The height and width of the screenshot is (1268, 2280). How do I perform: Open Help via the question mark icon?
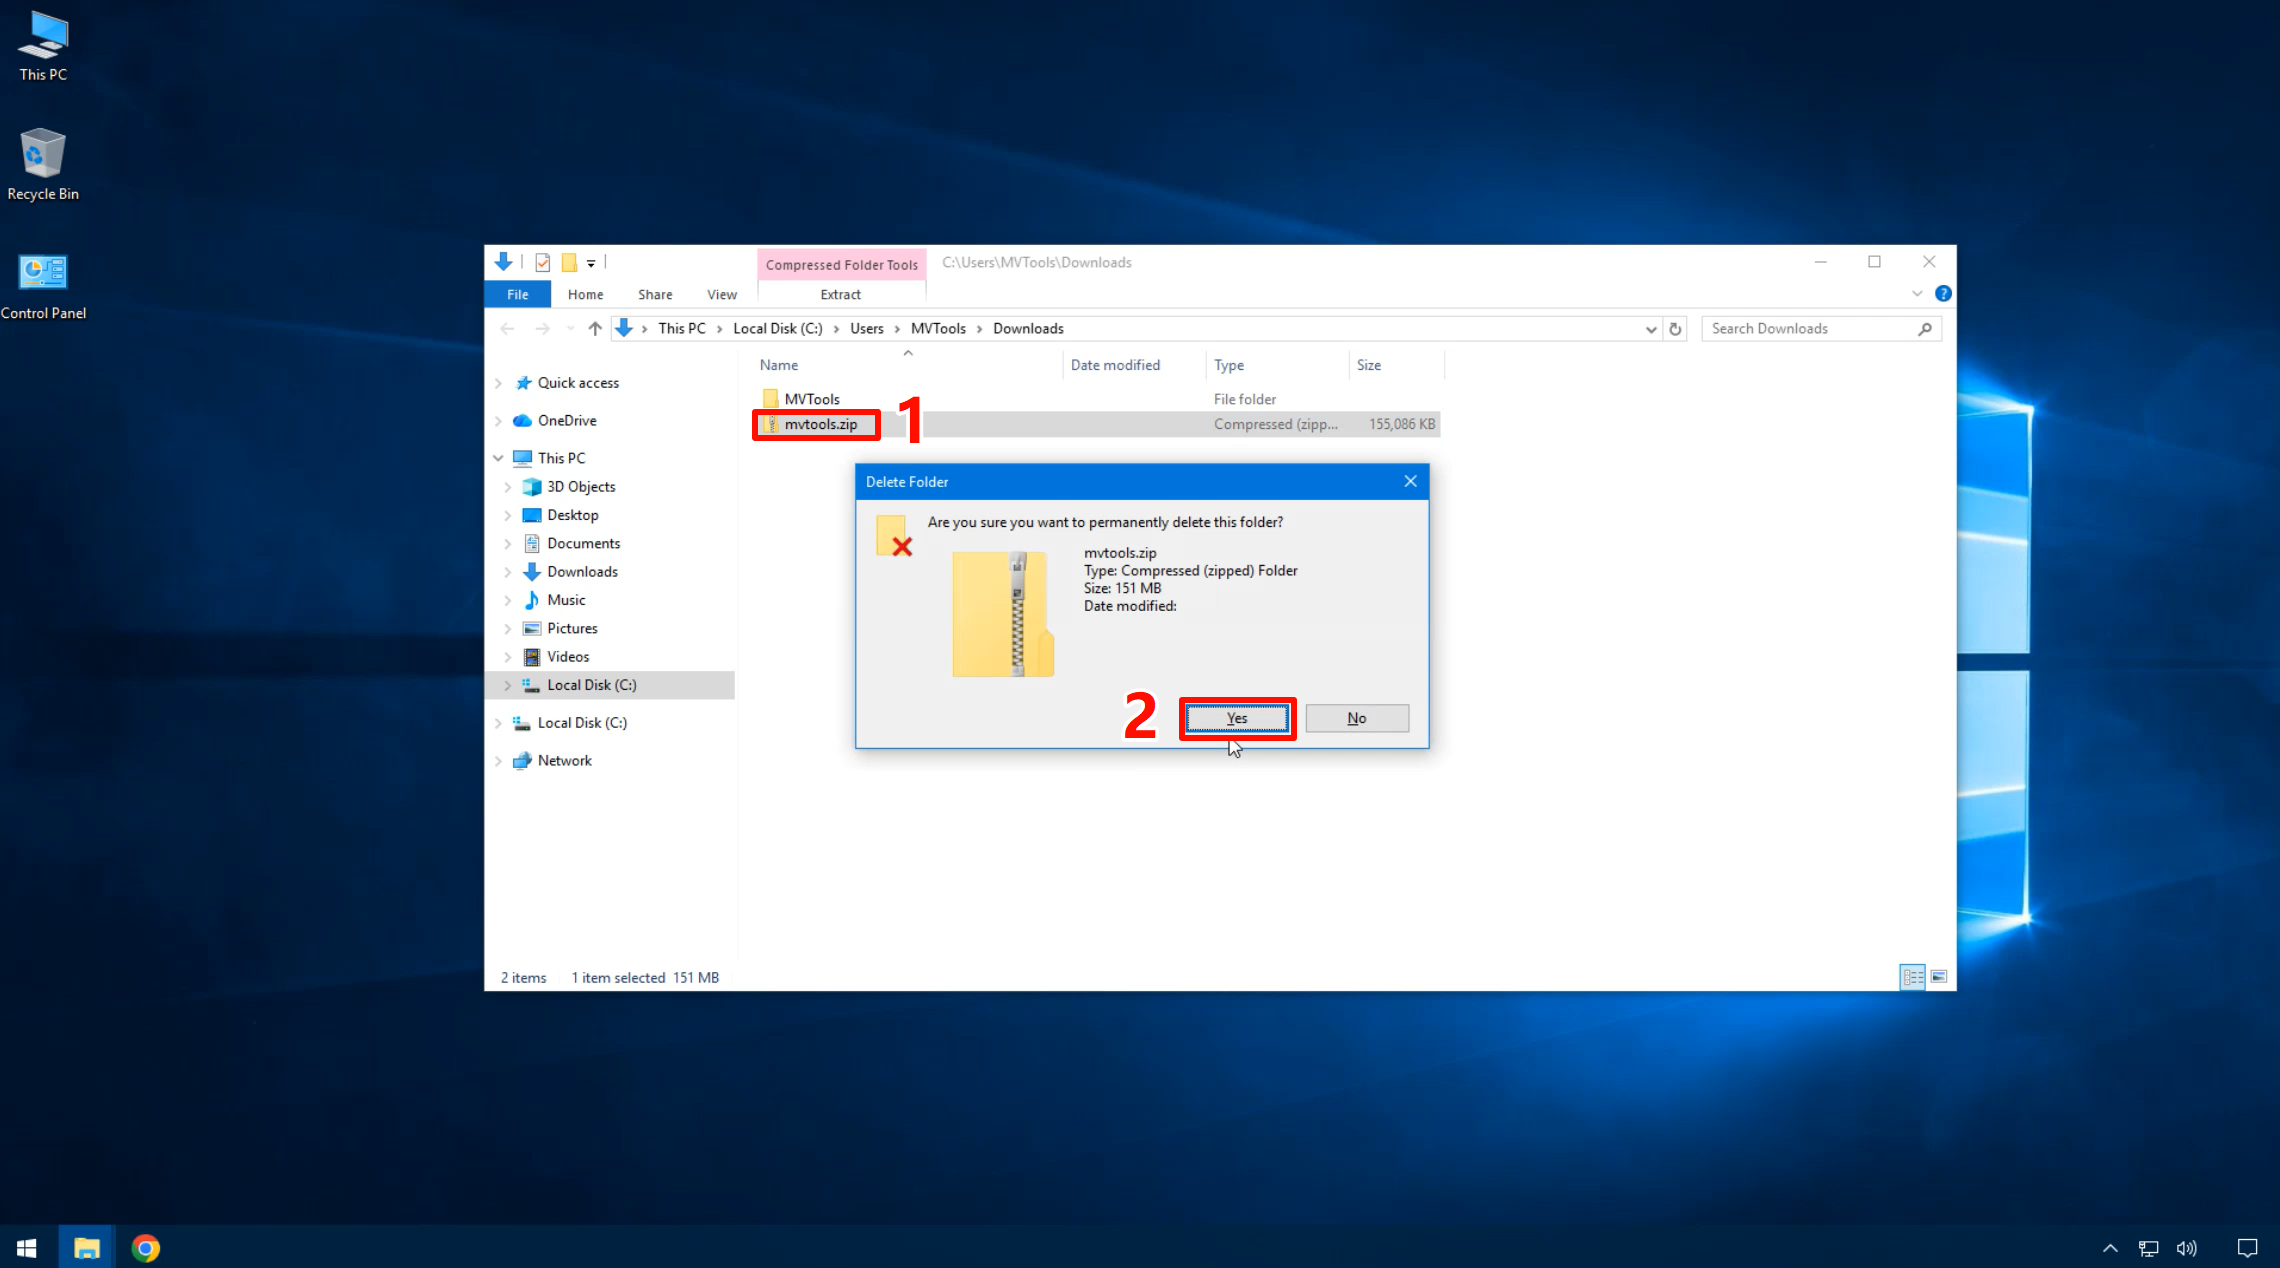(x=1943, y=293)
